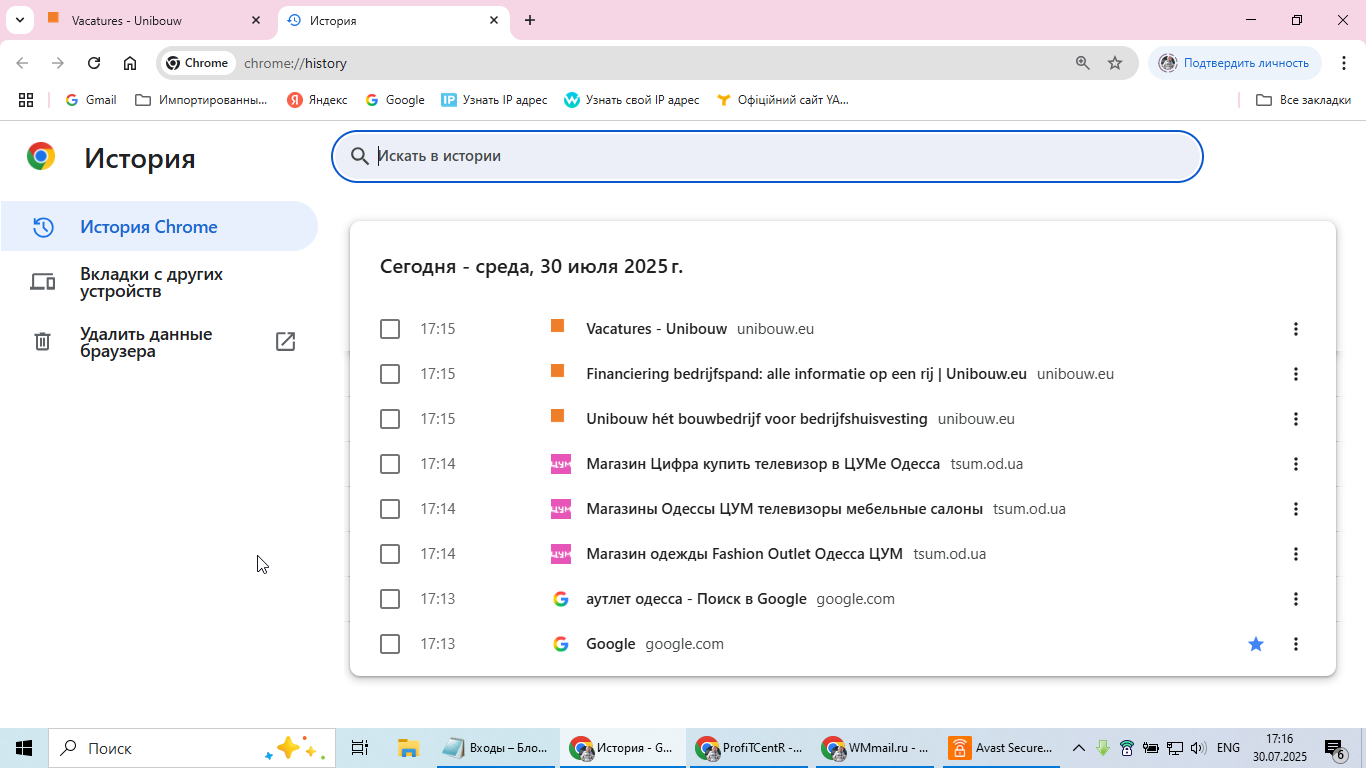
Task: Open File Explorer from the taskbar
Action: click(408, 748)
